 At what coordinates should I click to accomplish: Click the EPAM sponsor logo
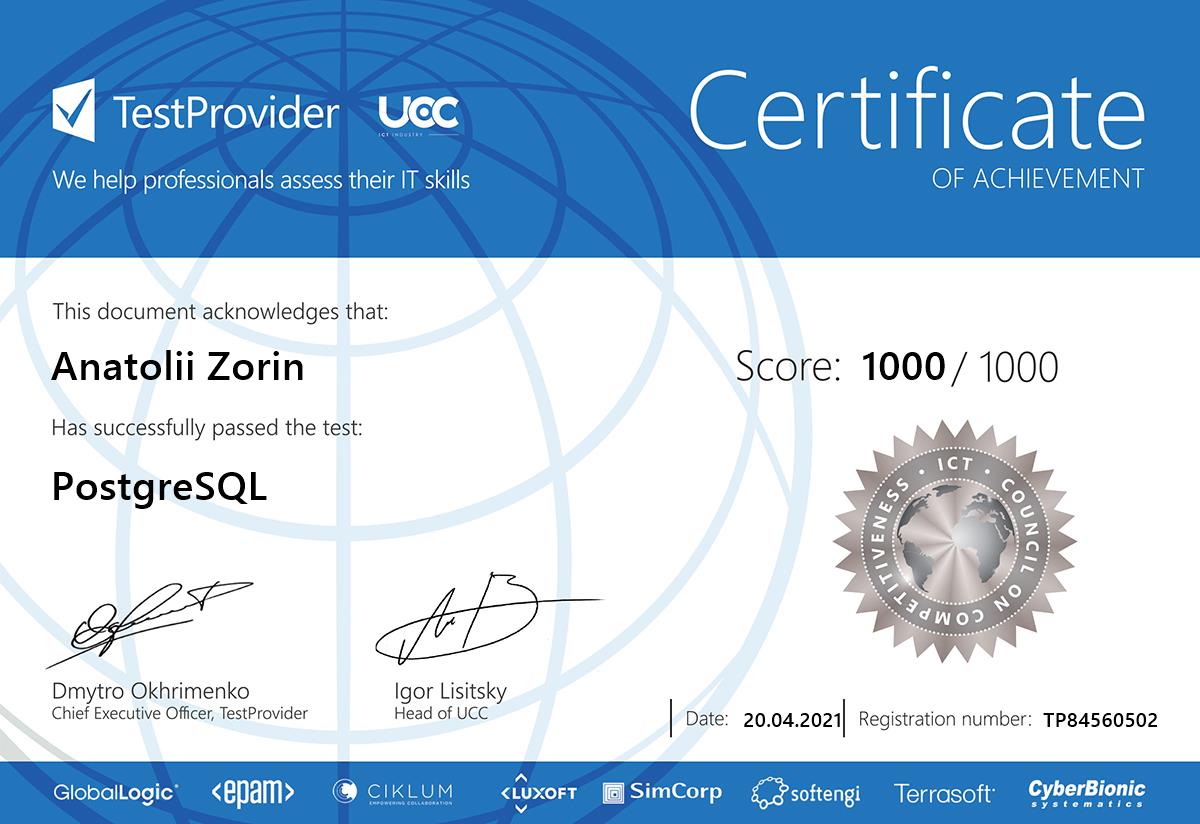pos(252,793)
